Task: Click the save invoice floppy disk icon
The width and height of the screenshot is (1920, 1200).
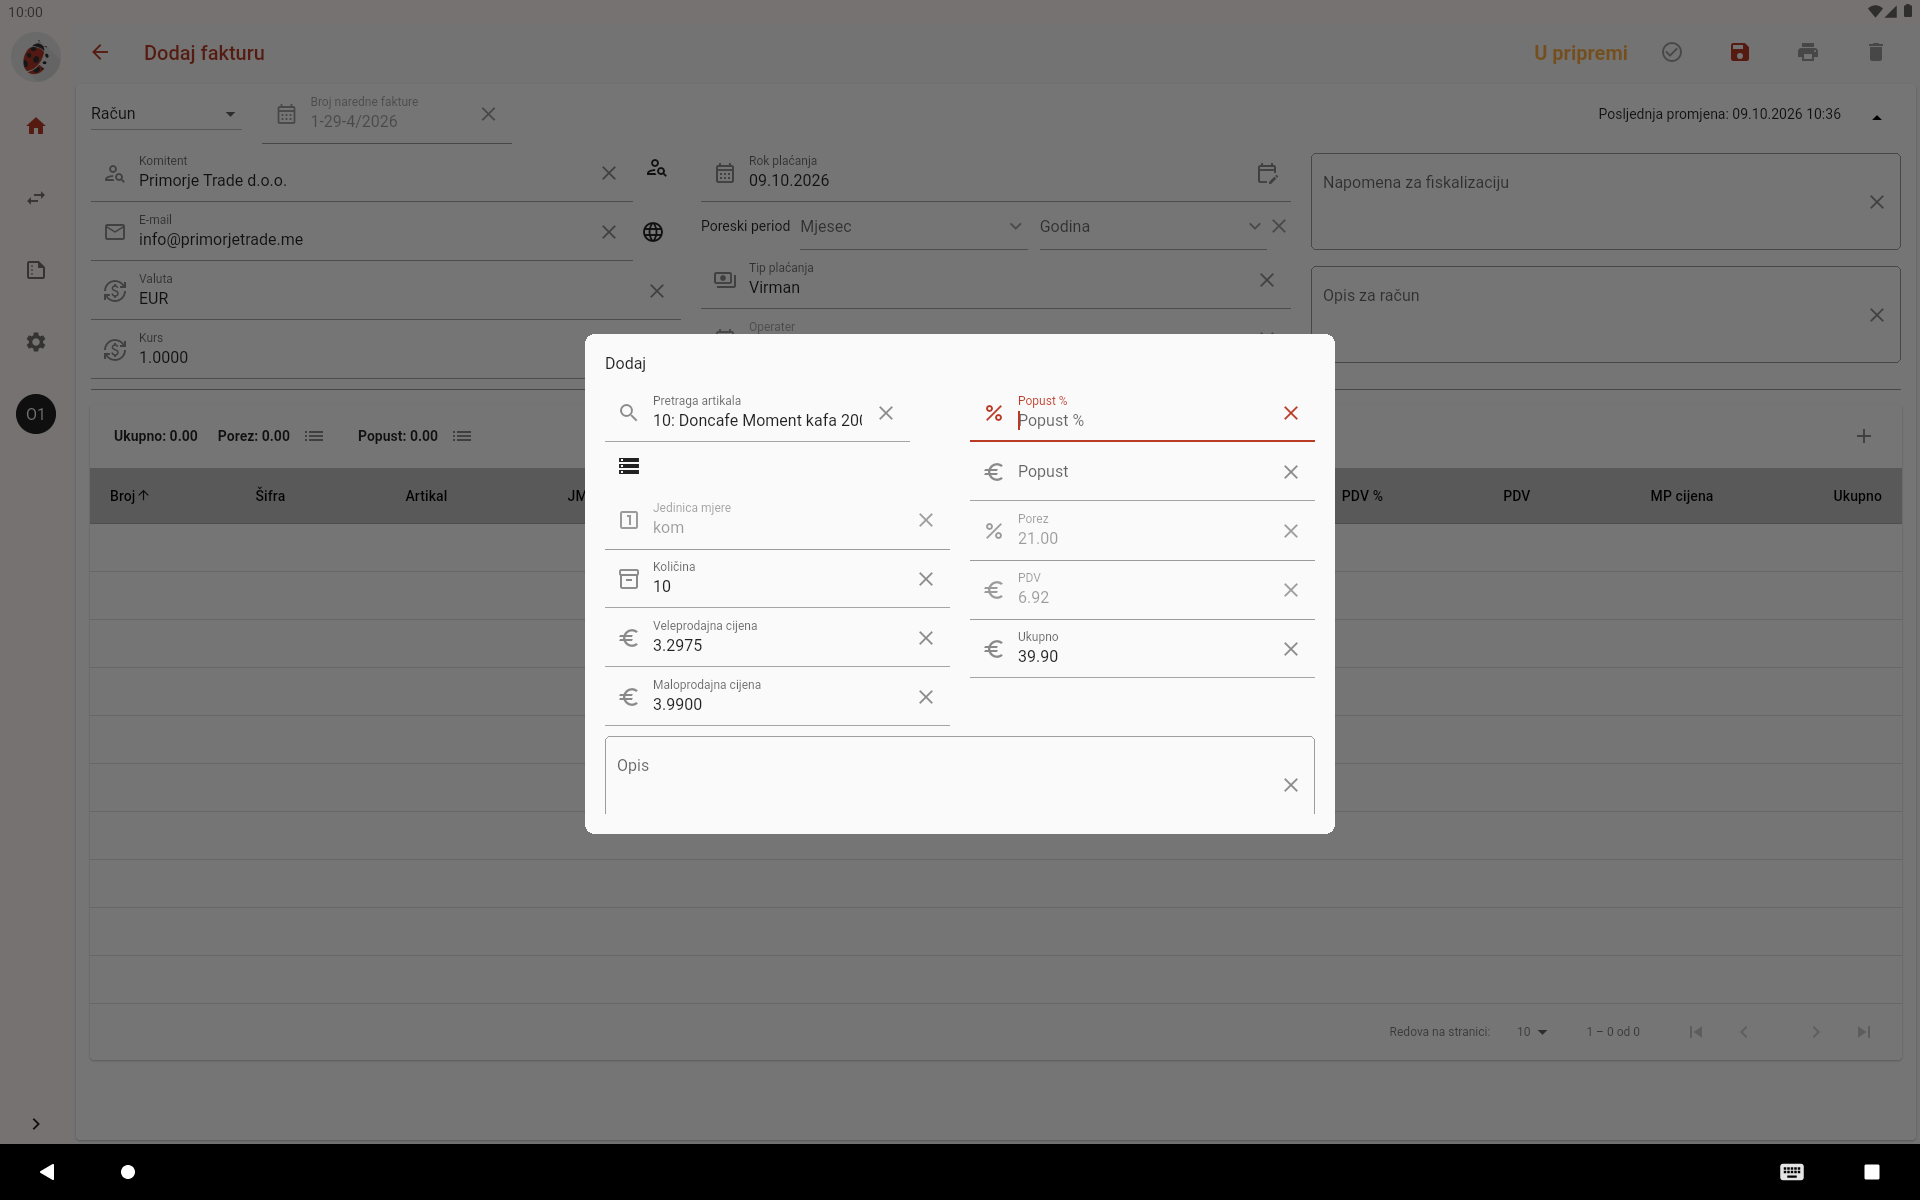Action: pyautogui.click(x=1740, y=53)
